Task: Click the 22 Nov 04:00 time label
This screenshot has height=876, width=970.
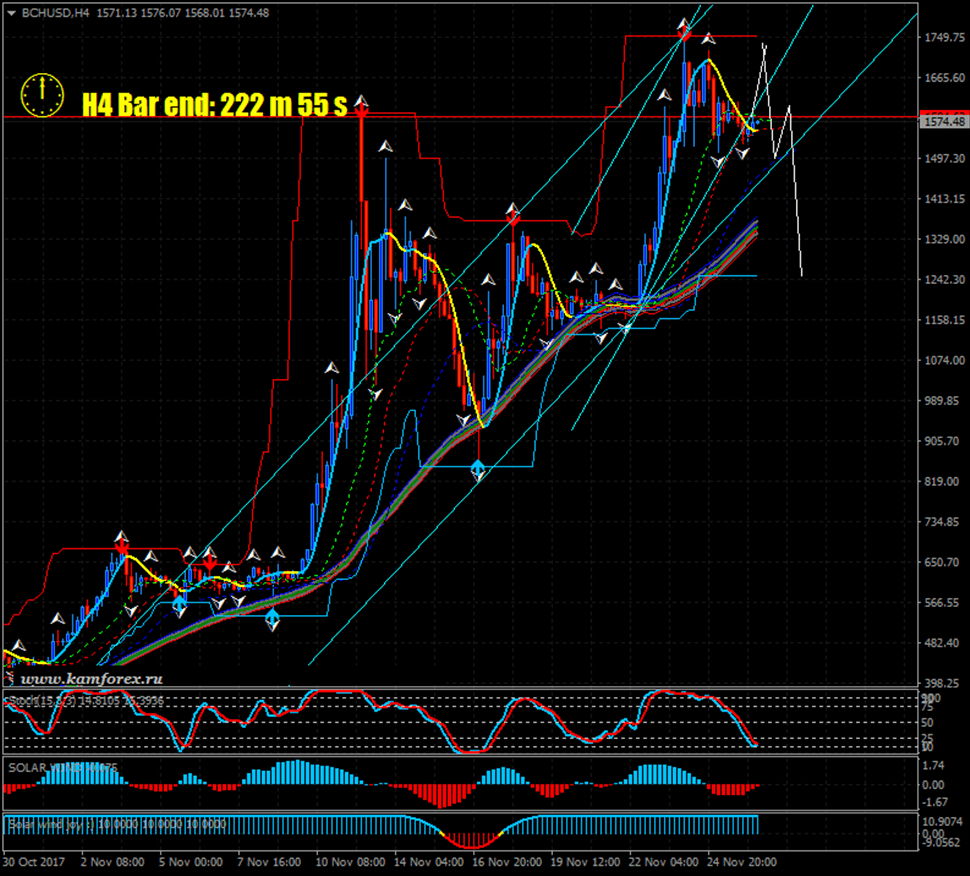Action: click(x=664, y=862)
